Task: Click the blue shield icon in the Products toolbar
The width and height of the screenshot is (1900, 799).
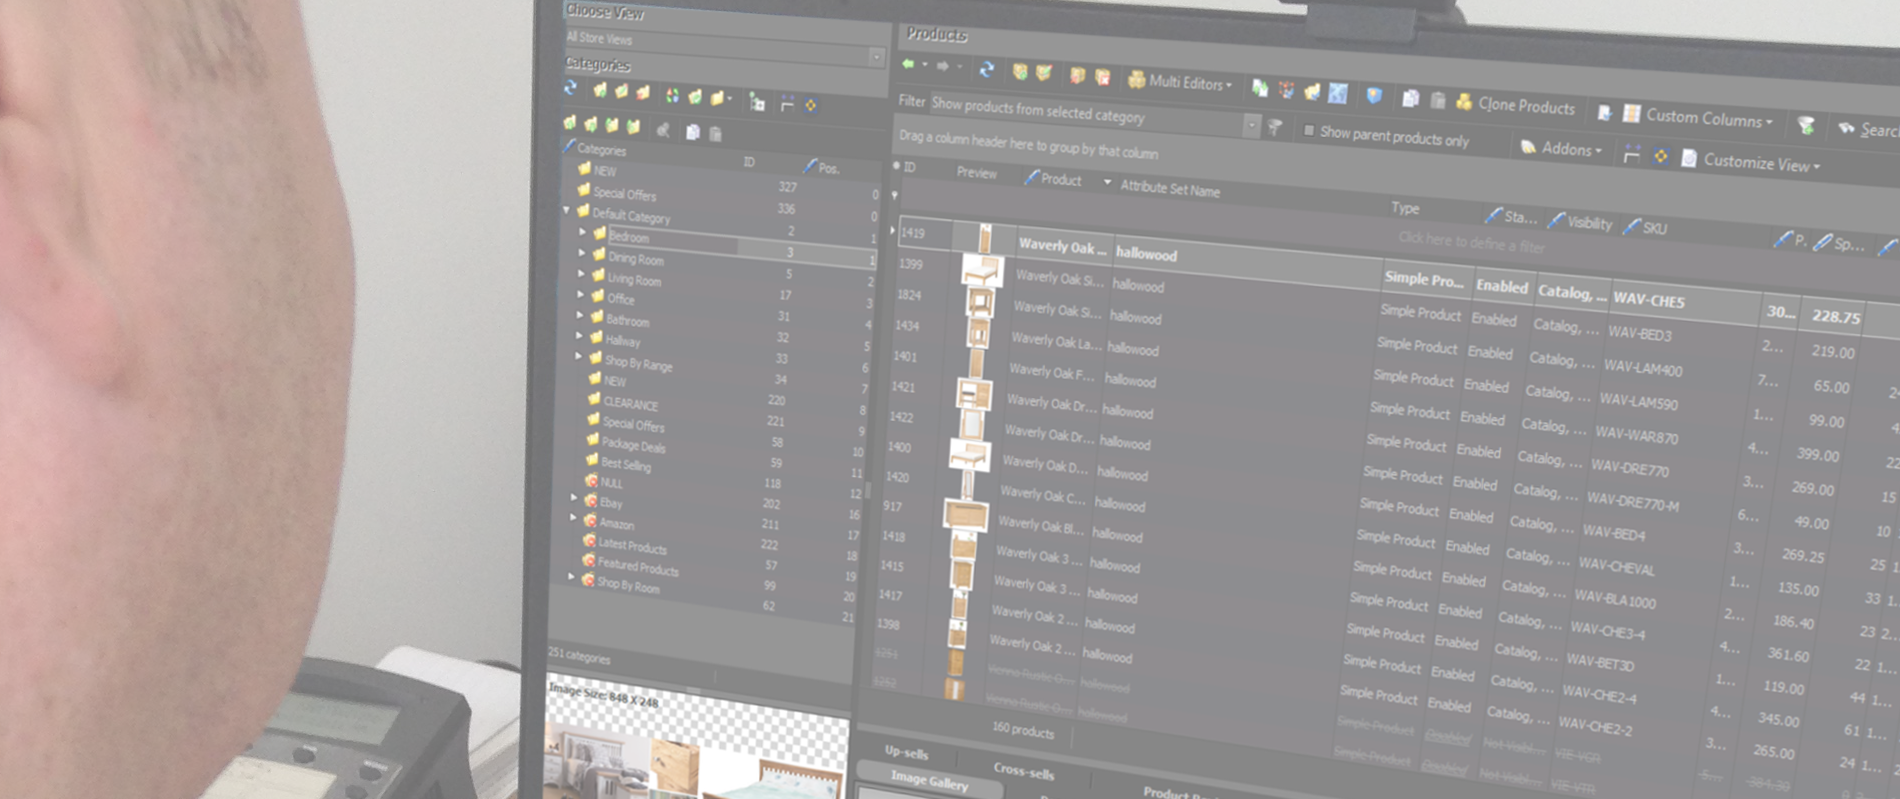Action: pos(1374,96)
